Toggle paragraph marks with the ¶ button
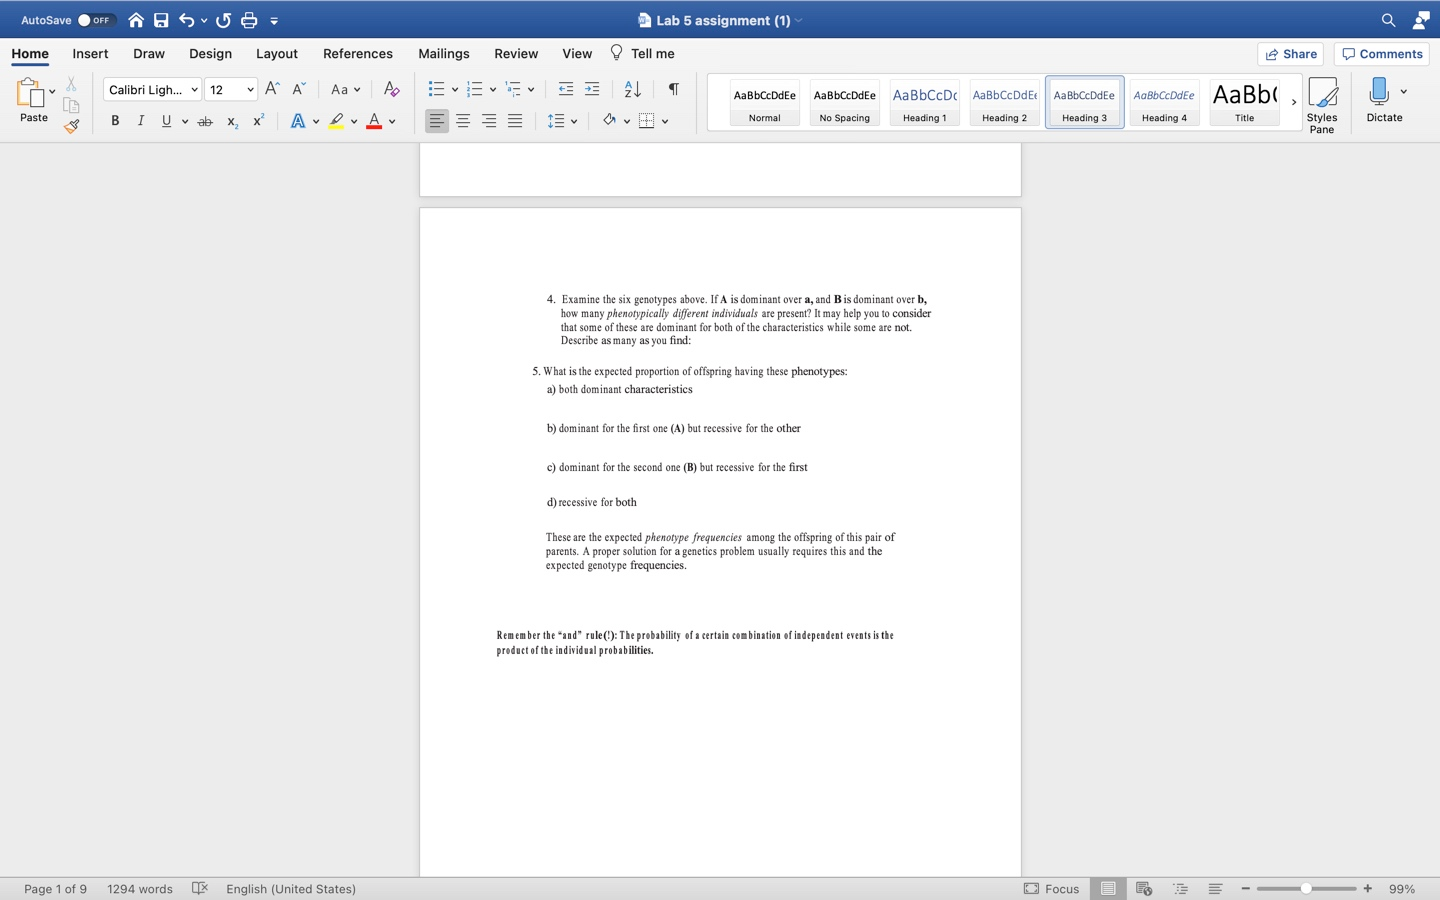 pyautogui.click(x=672, y=89)
